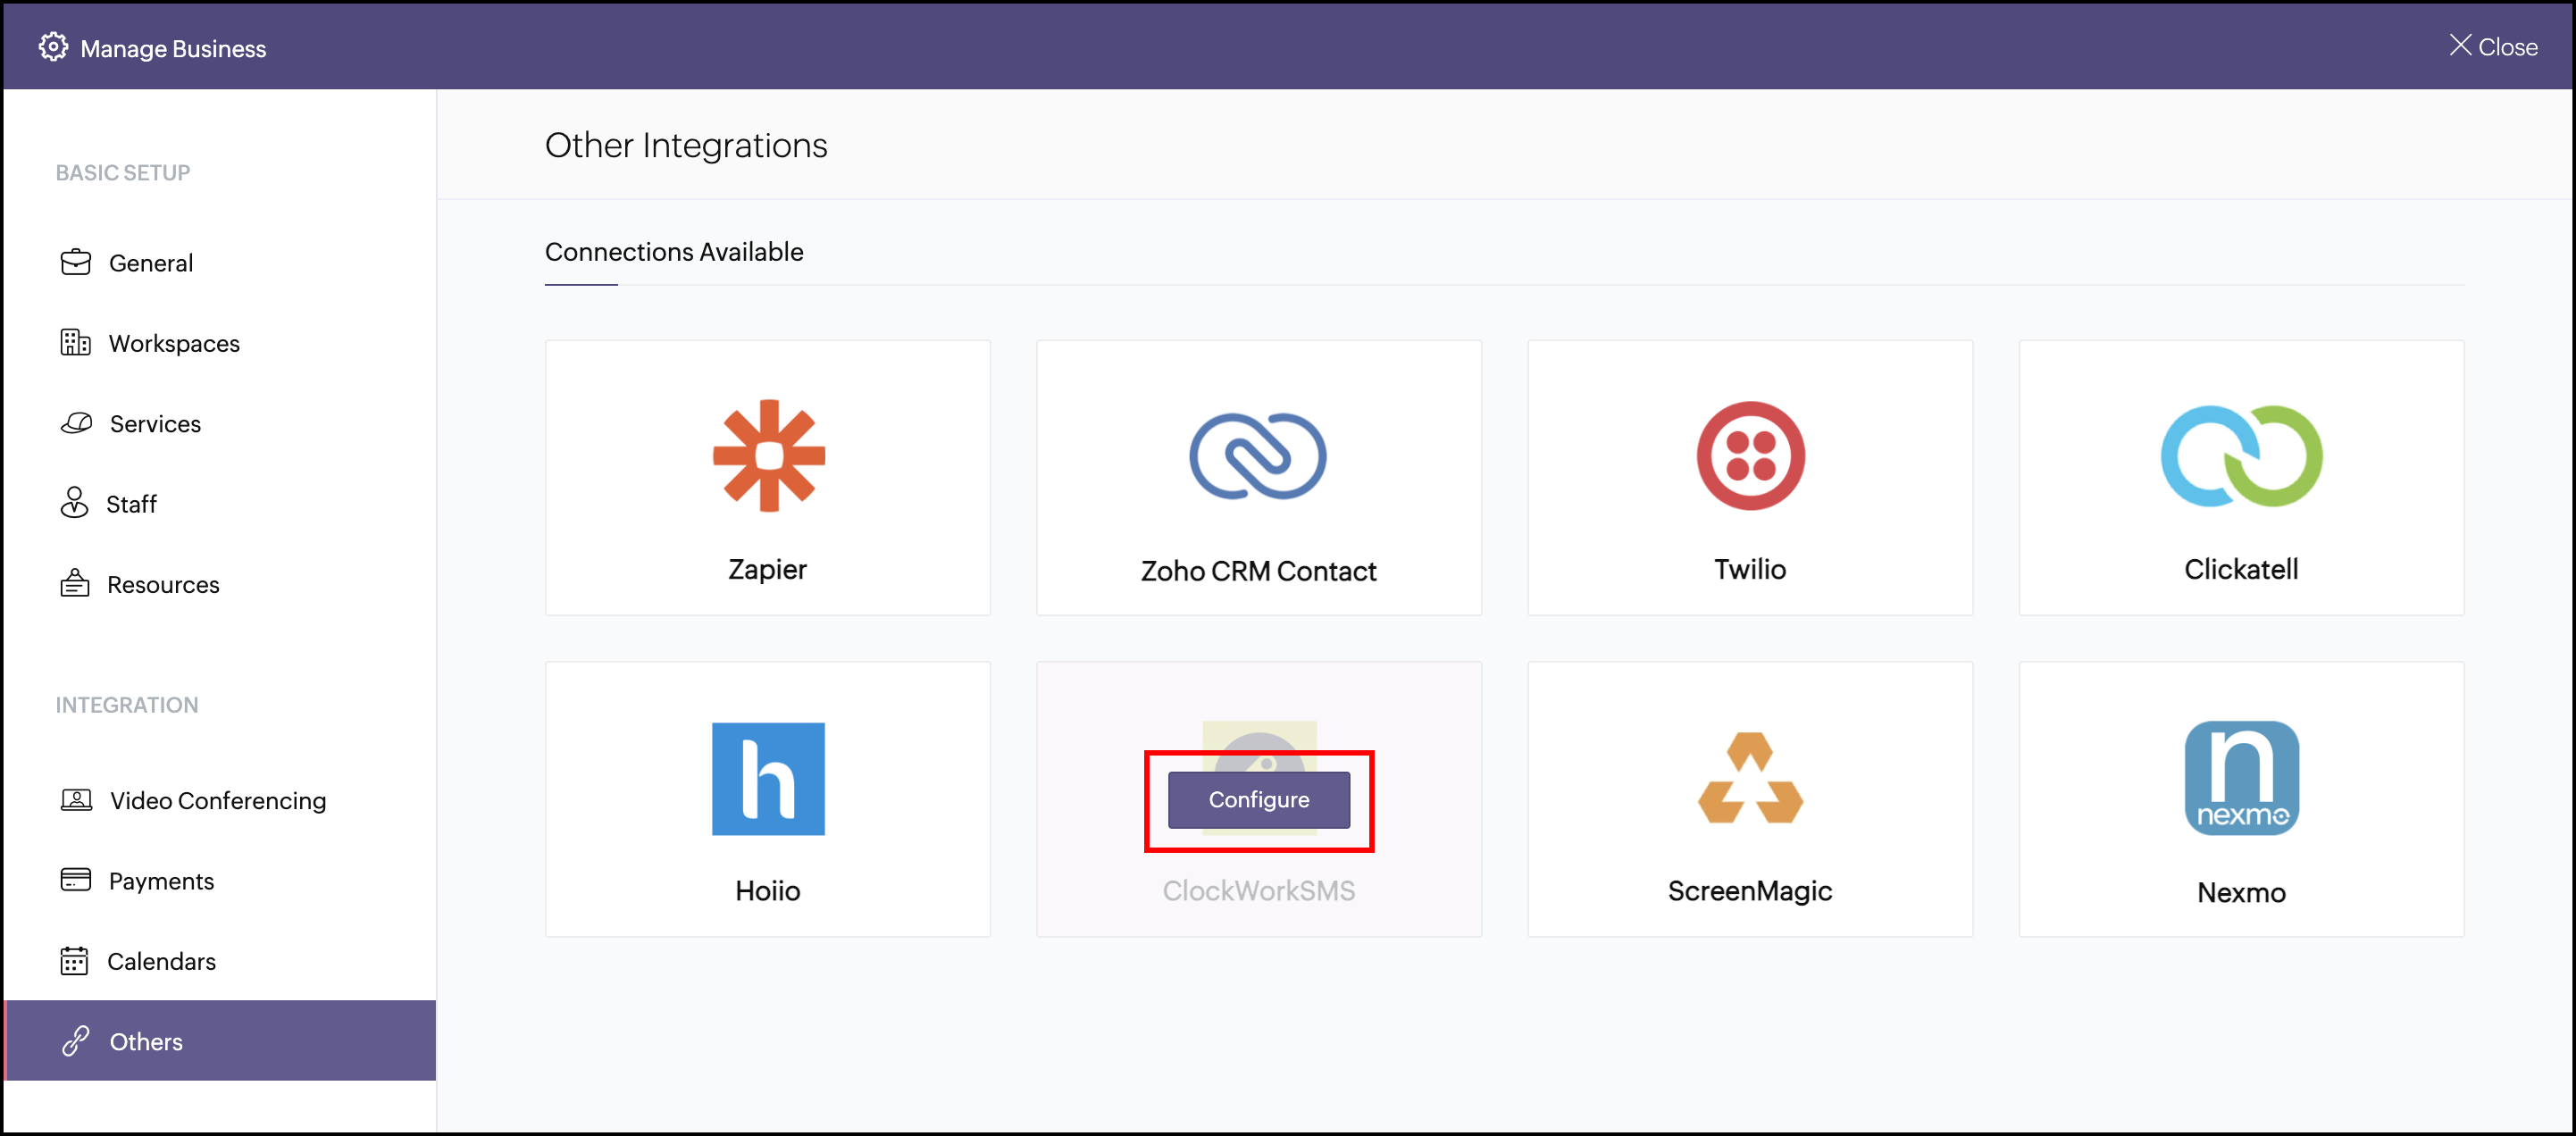This screenshot has width=2576, height=1136.
Task: Open Services in the sidebar
Action: (x=155, y=424)
